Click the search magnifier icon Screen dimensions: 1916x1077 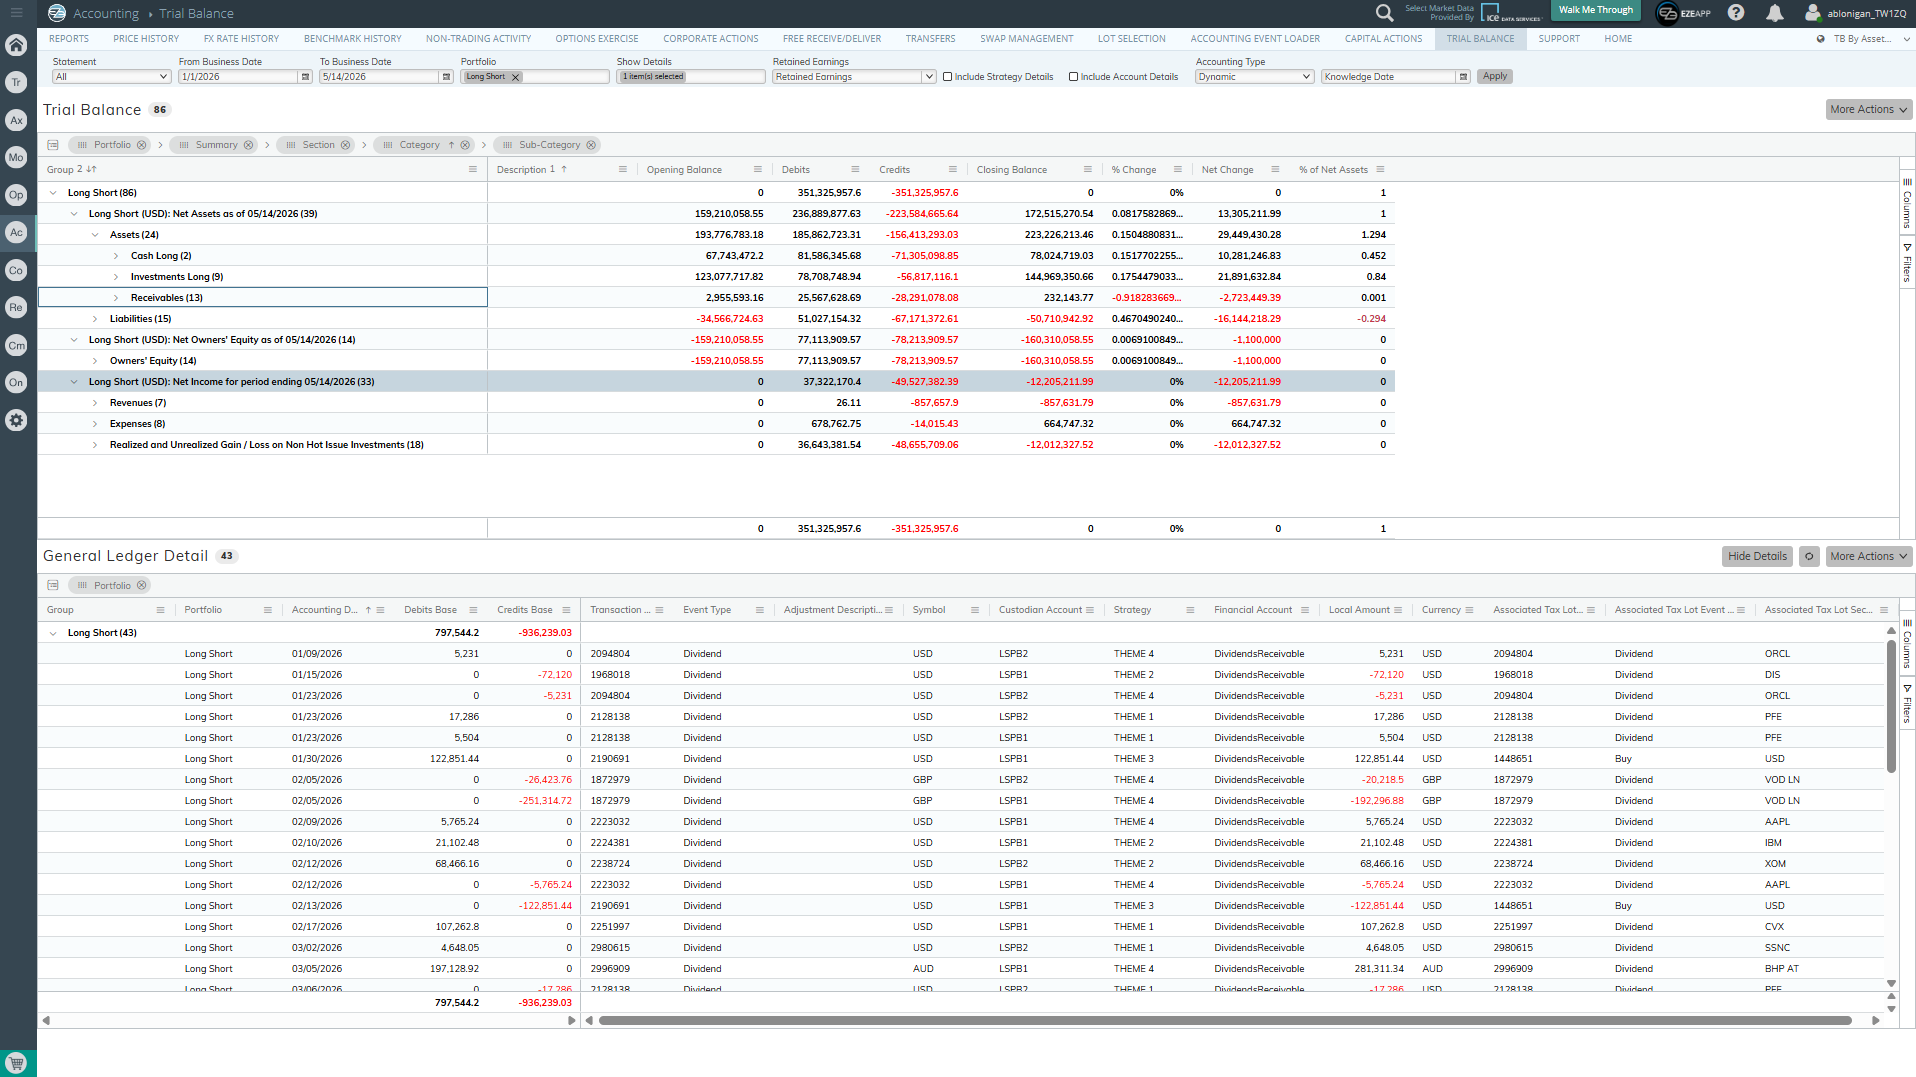pyautogui.click(x=1384, y=13)
